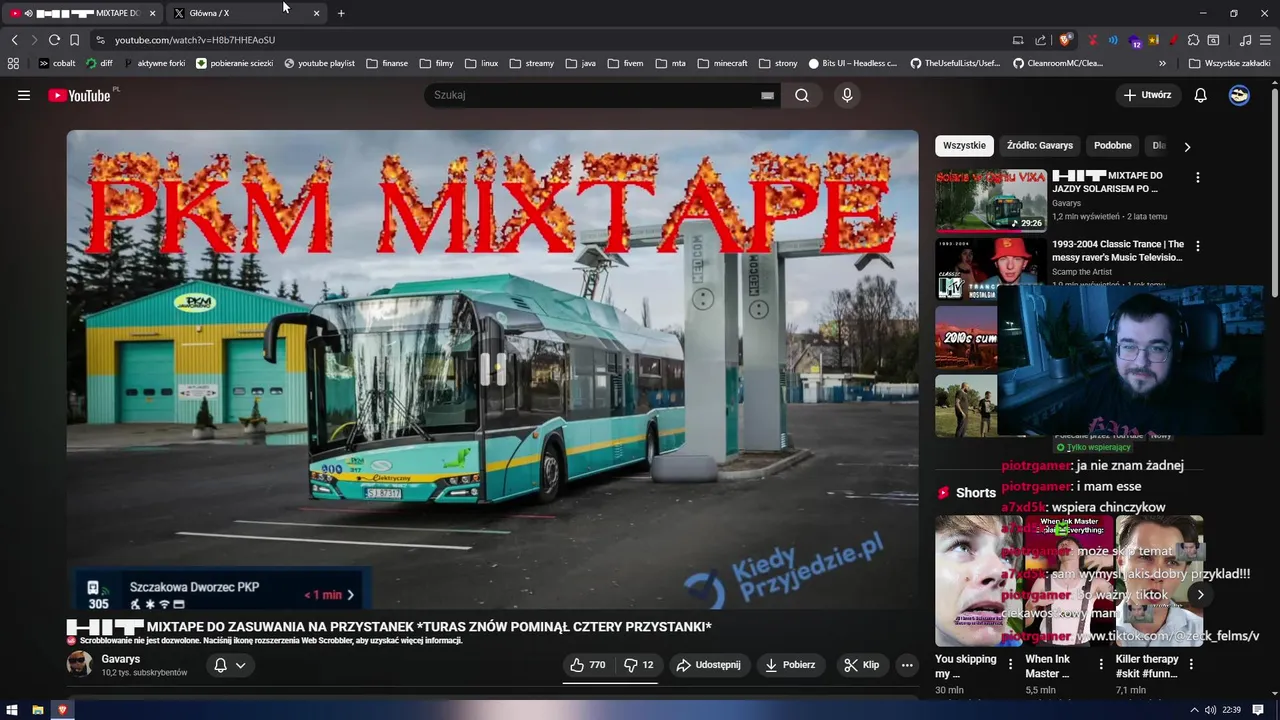Open the 'minecraft' bookmarks folder

click(x=722, y=63)
